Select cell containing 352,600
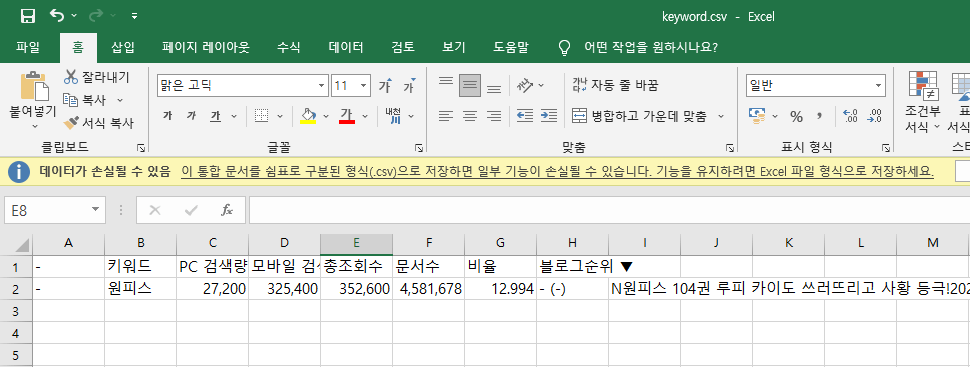 click(356, 288)
